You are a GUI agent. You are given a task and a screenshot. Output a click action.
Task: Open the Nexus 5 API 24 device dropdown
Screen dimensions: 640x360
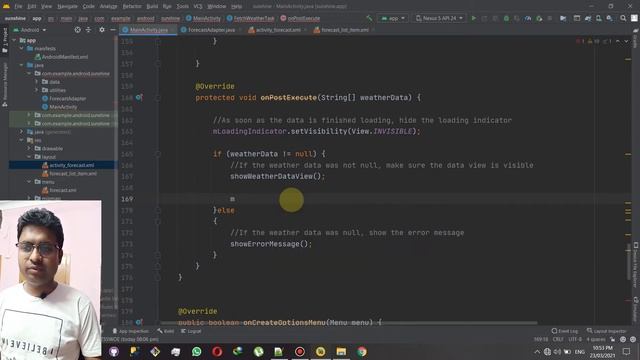tap(440, 18)
